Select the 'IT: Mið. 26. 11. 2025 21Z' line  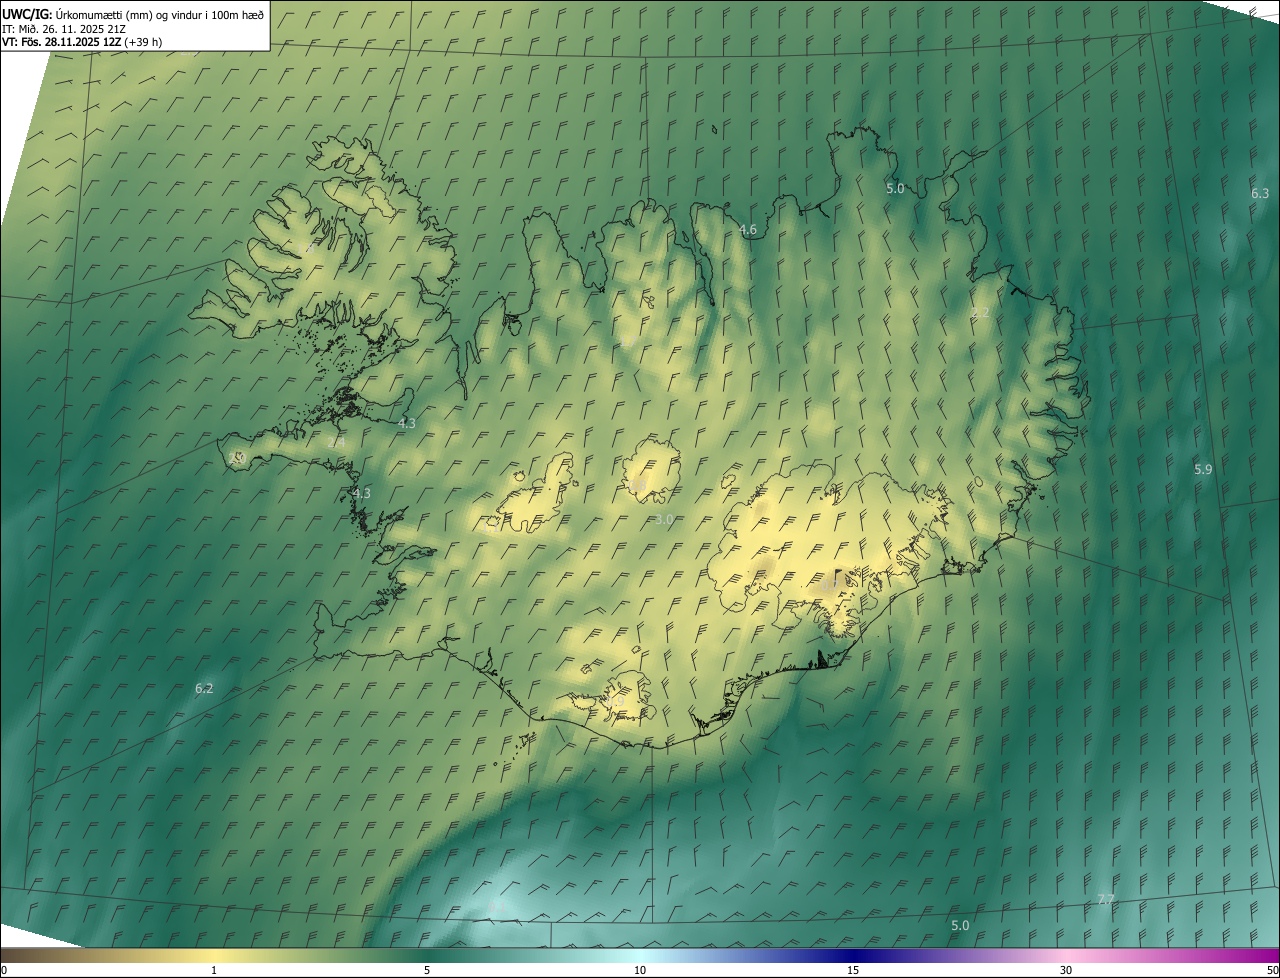63,28
